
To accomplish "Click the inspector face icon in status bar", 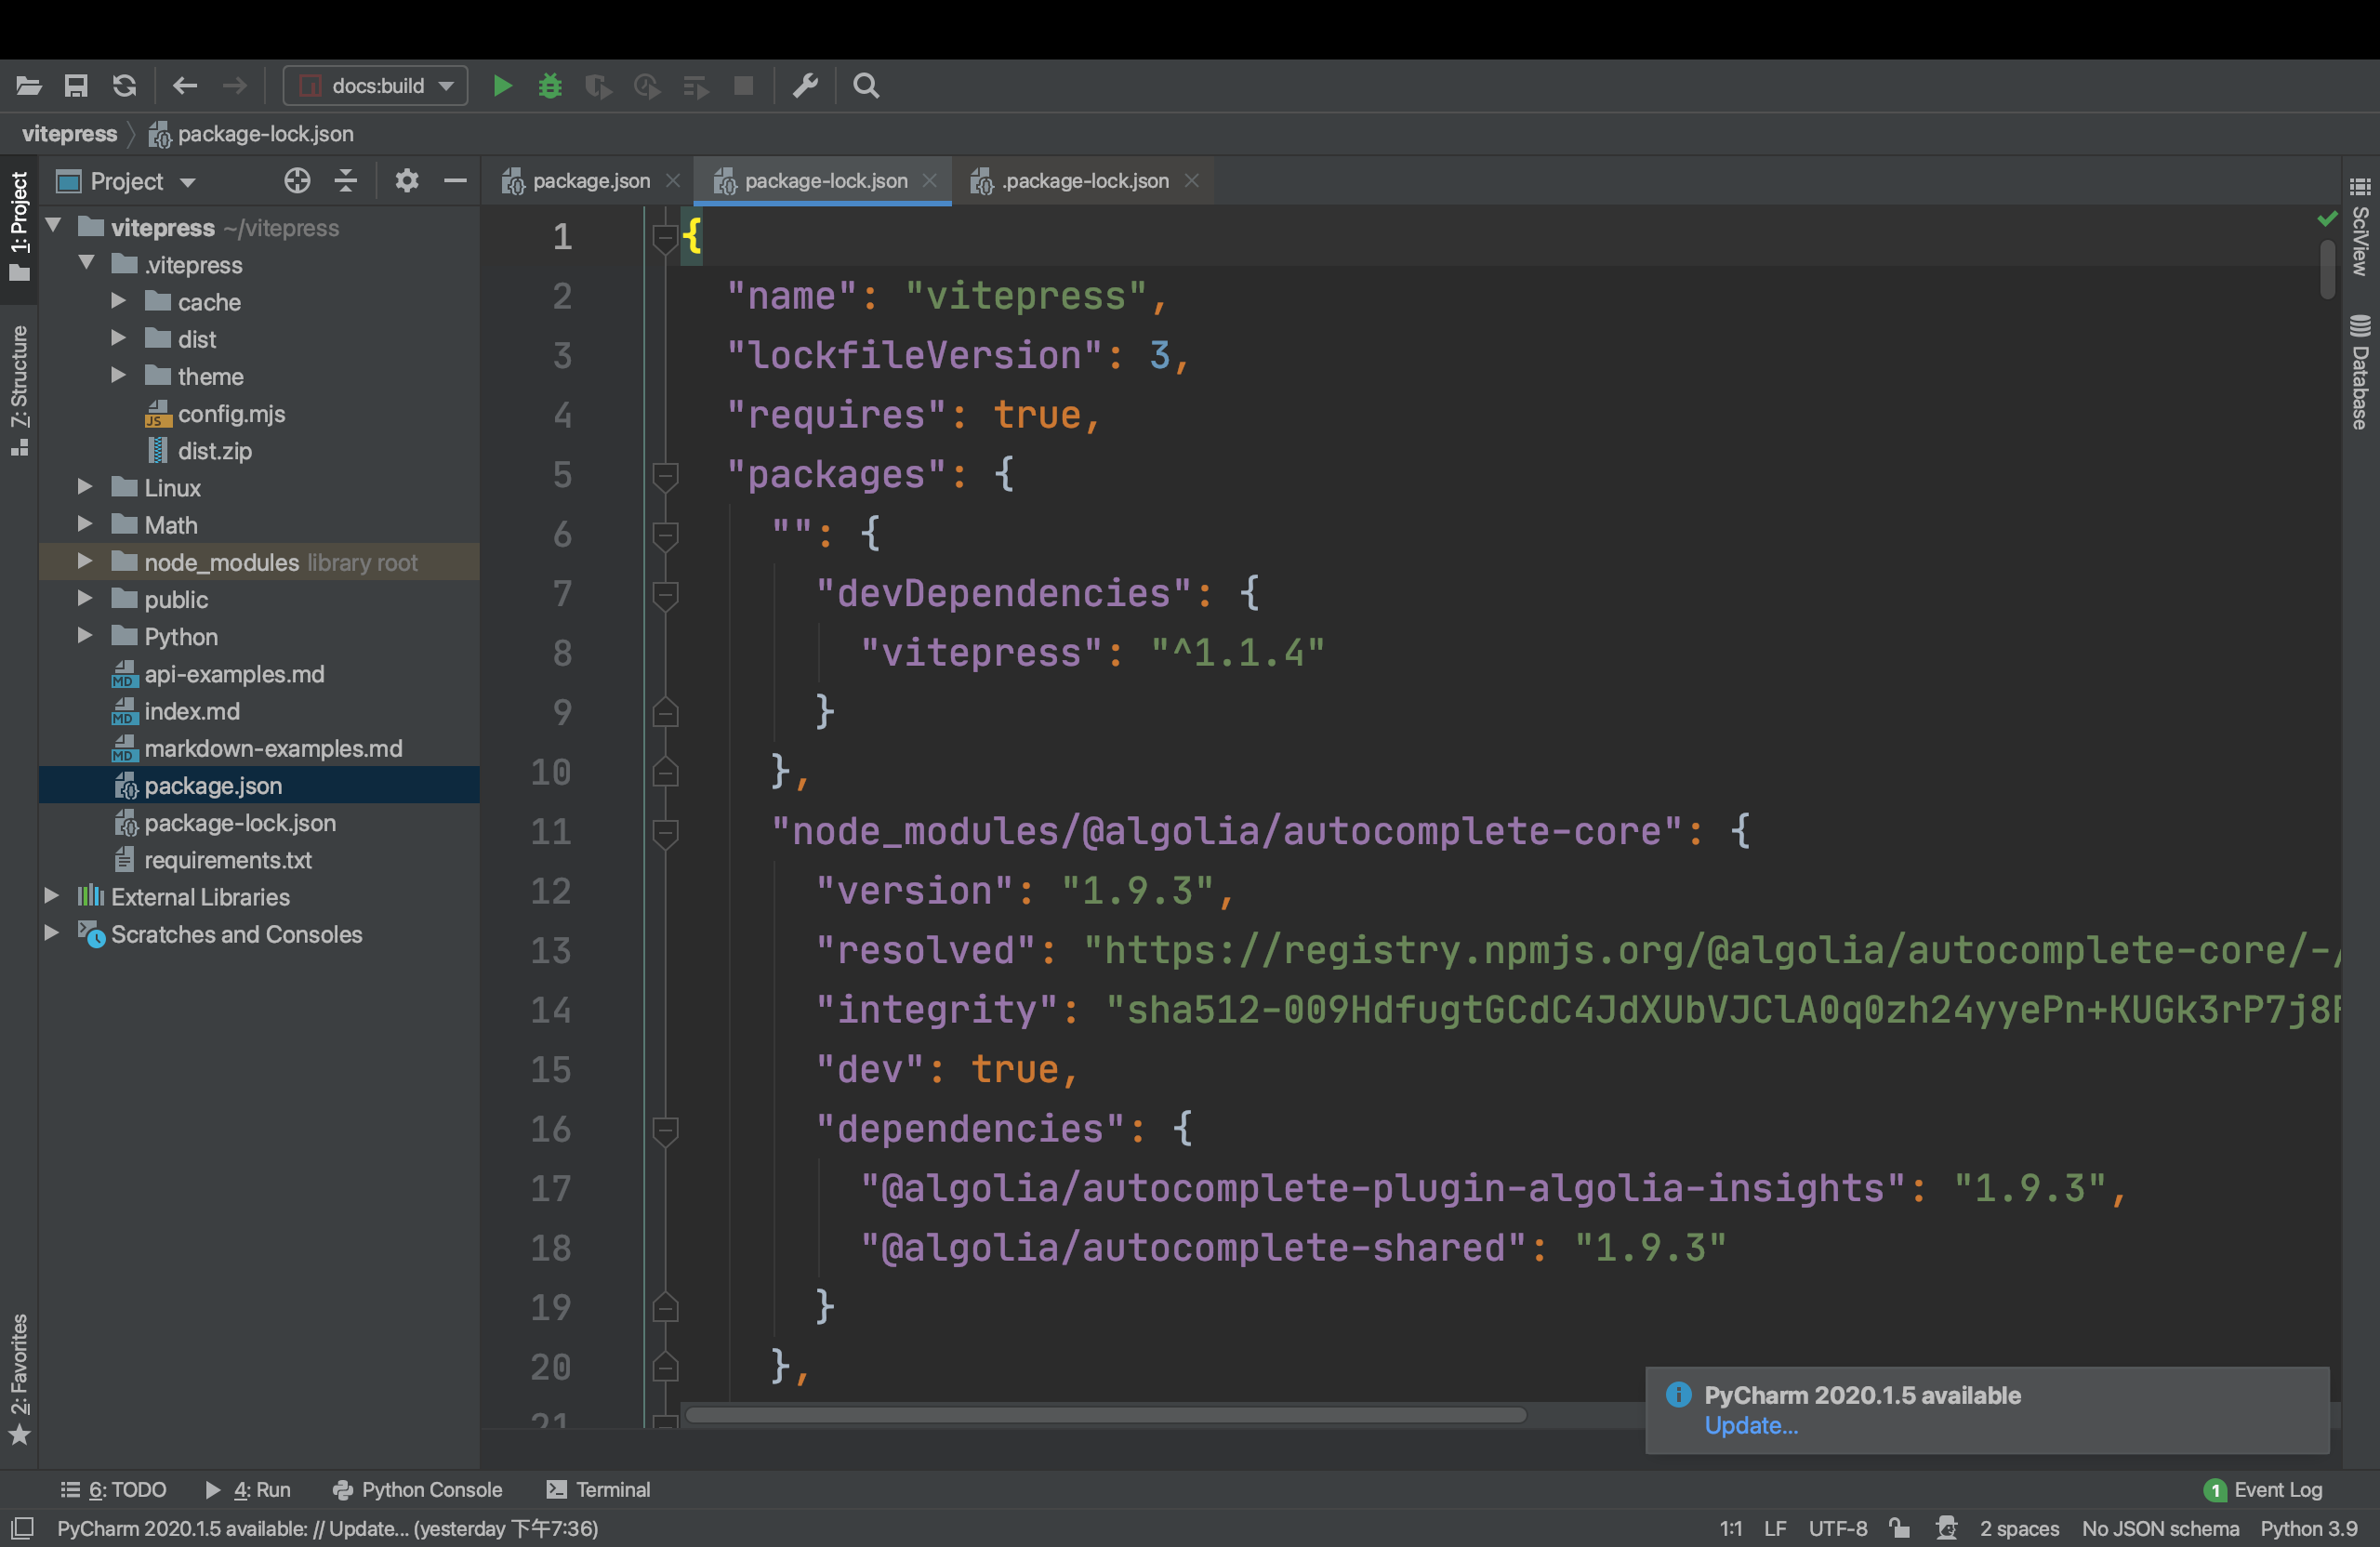I will click(1946, 1527).
